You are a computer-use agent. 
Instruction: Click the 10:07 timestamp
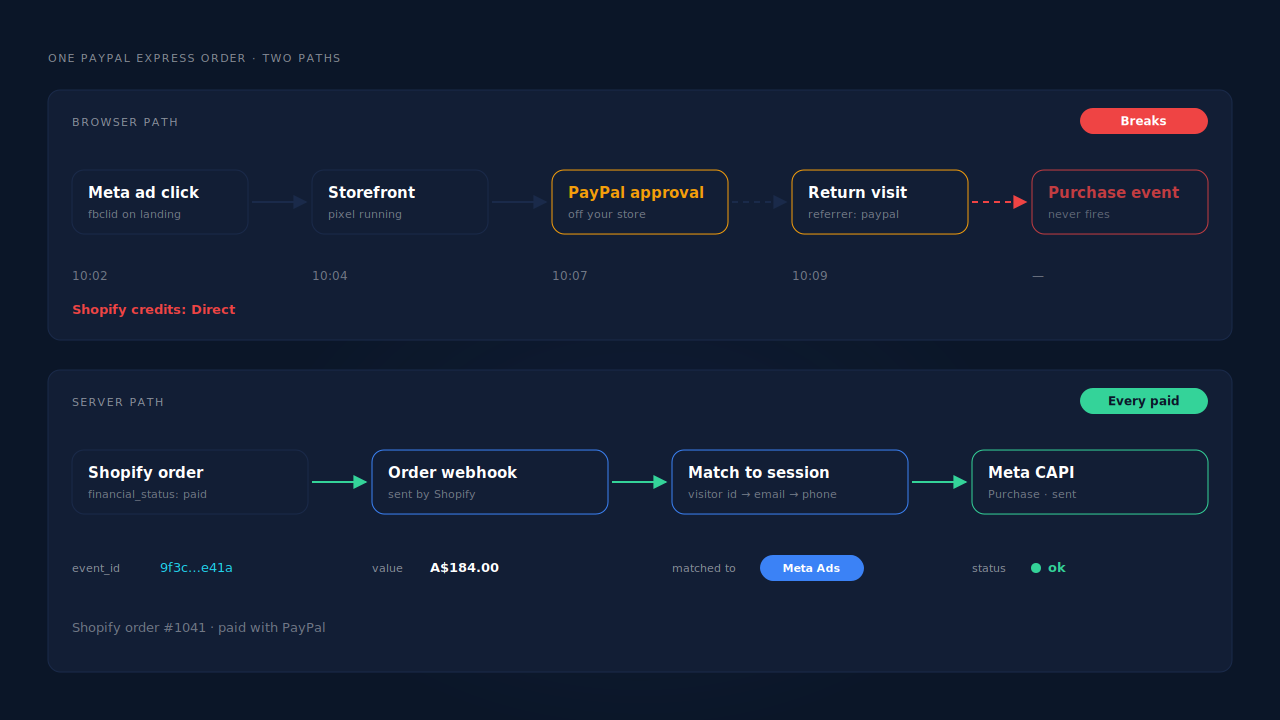pos(570,276)
